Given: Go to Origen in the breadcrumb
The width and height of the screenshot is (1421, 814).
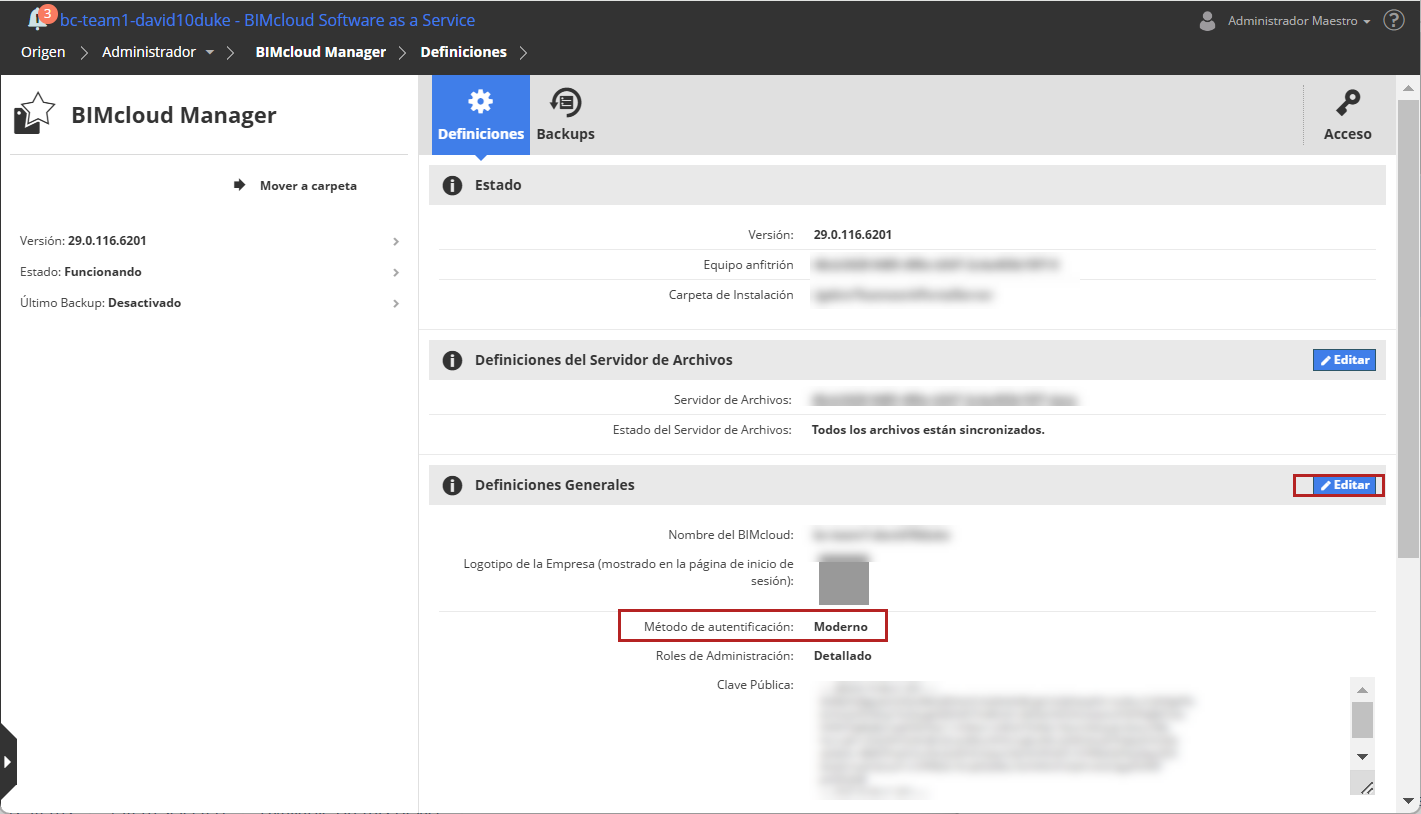Looking at the screenshot, I should pyautogui.click(x=43, y=52).
